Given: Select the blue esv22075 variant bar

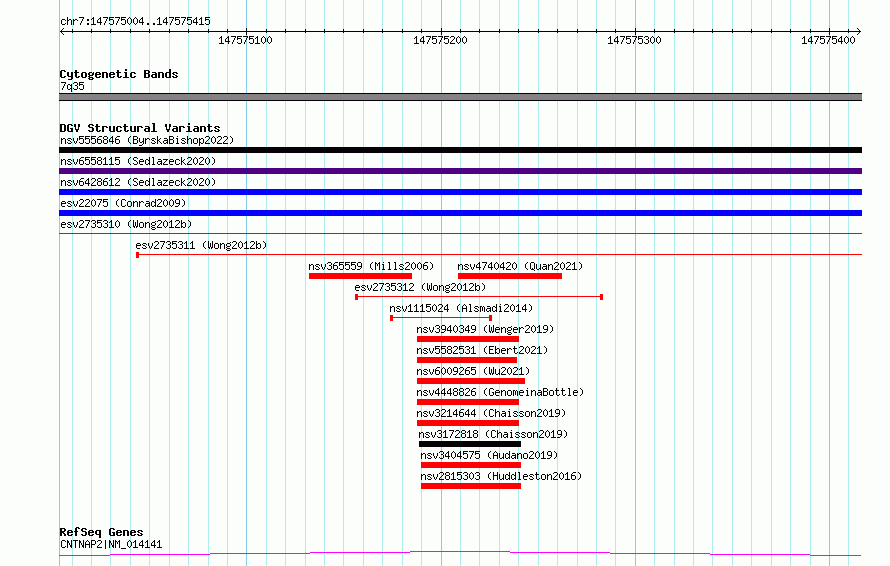Looking at the screenshot, I should 460,213.
